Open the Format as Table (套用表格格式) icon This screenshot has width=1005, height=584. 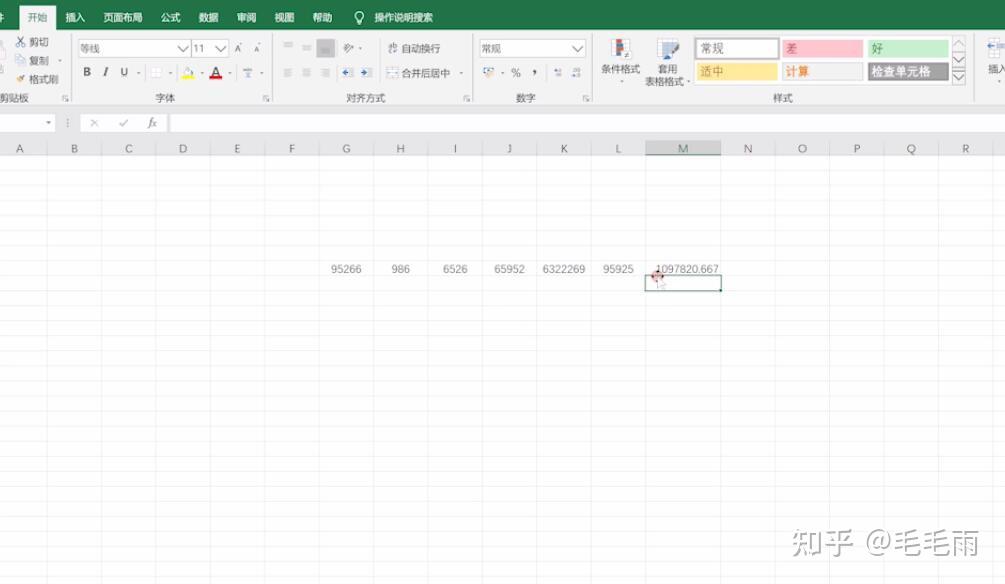[x=667, y=49]
